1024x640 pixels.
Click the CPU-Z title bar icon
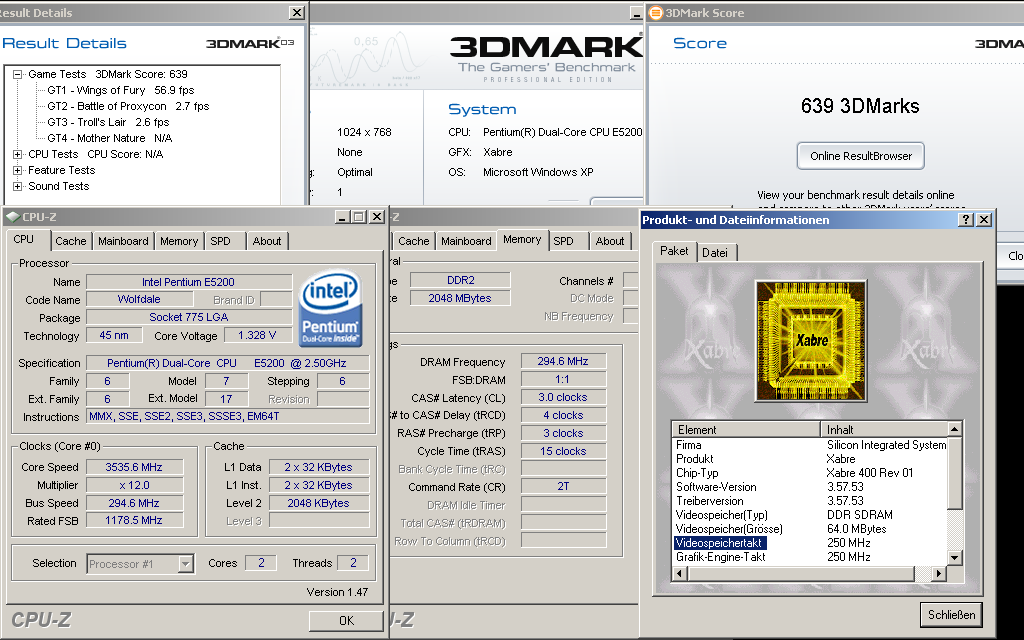click(13, 217)
